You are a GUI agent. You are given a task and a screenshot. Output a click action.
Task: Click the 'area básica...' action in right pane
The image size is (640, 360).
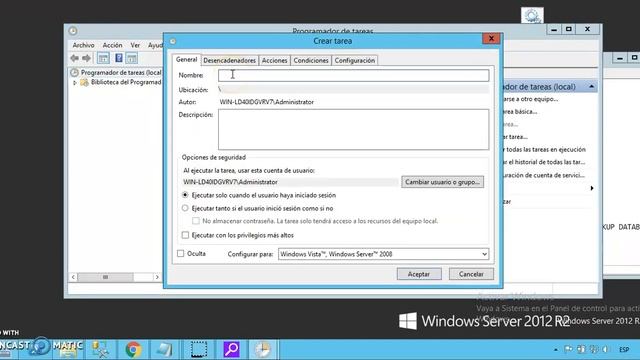pyautogui.click(x=520, y=111)
